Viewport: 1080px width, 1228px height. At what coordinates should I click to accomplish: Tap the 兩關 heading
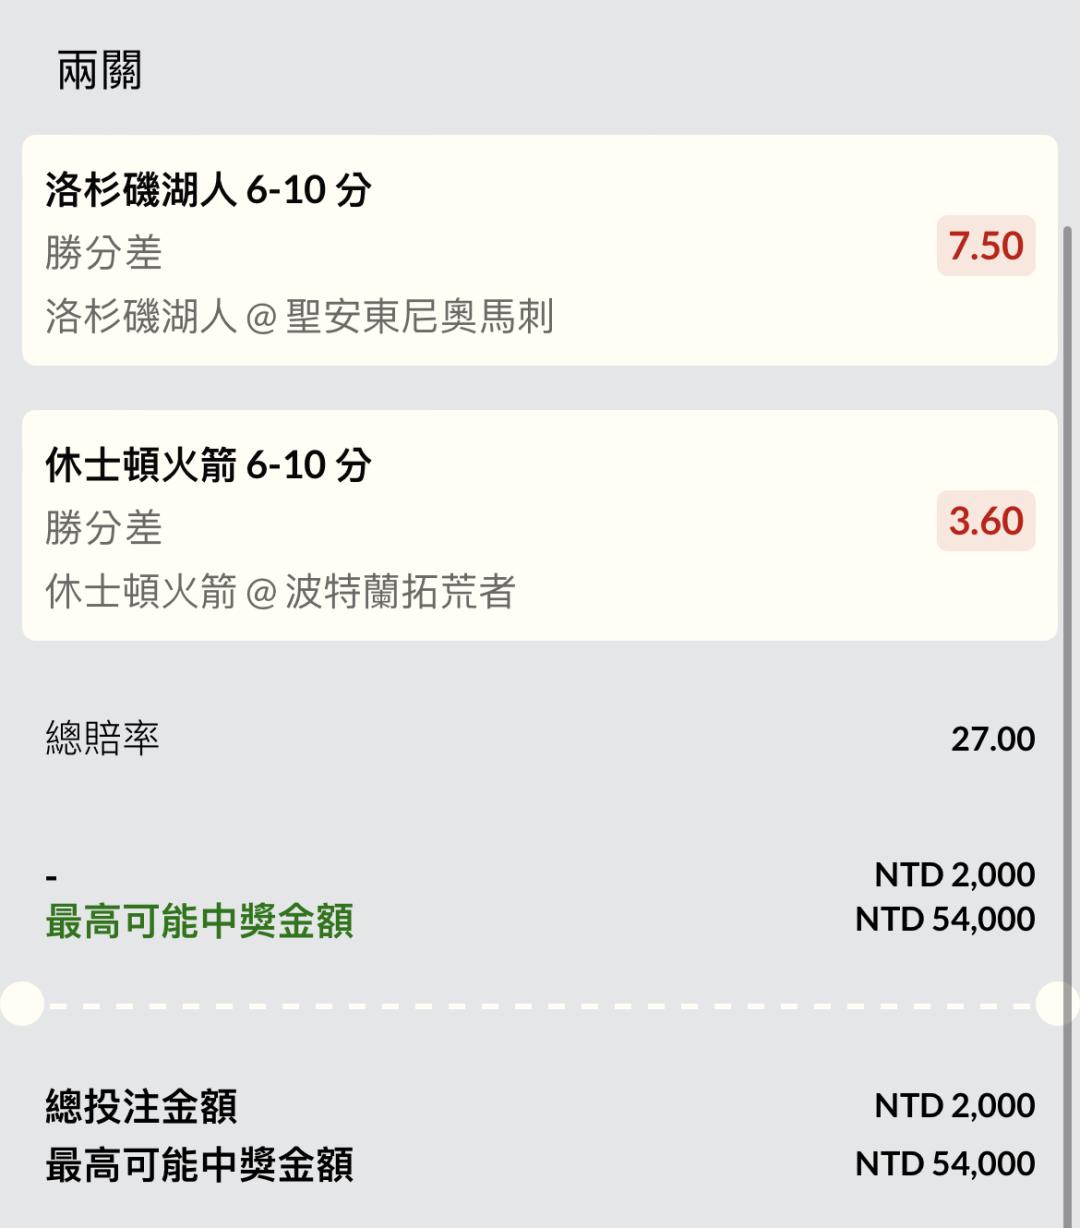pos(99,71)
